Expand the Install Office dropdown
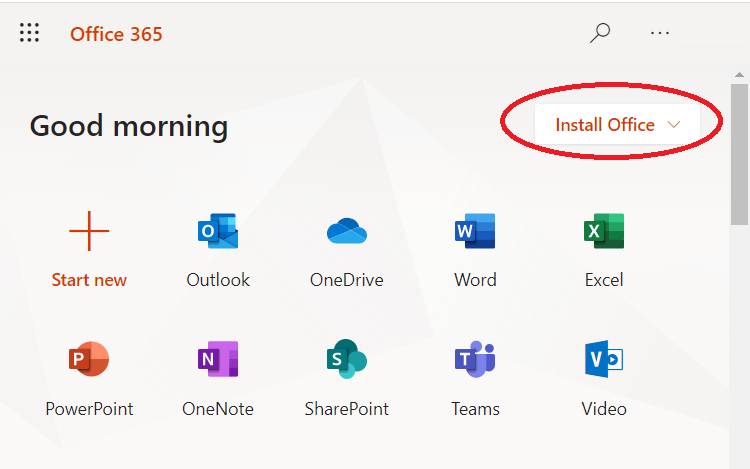This screenshot has height=469, width=750. pyautogui.click(x=618, y=125)
